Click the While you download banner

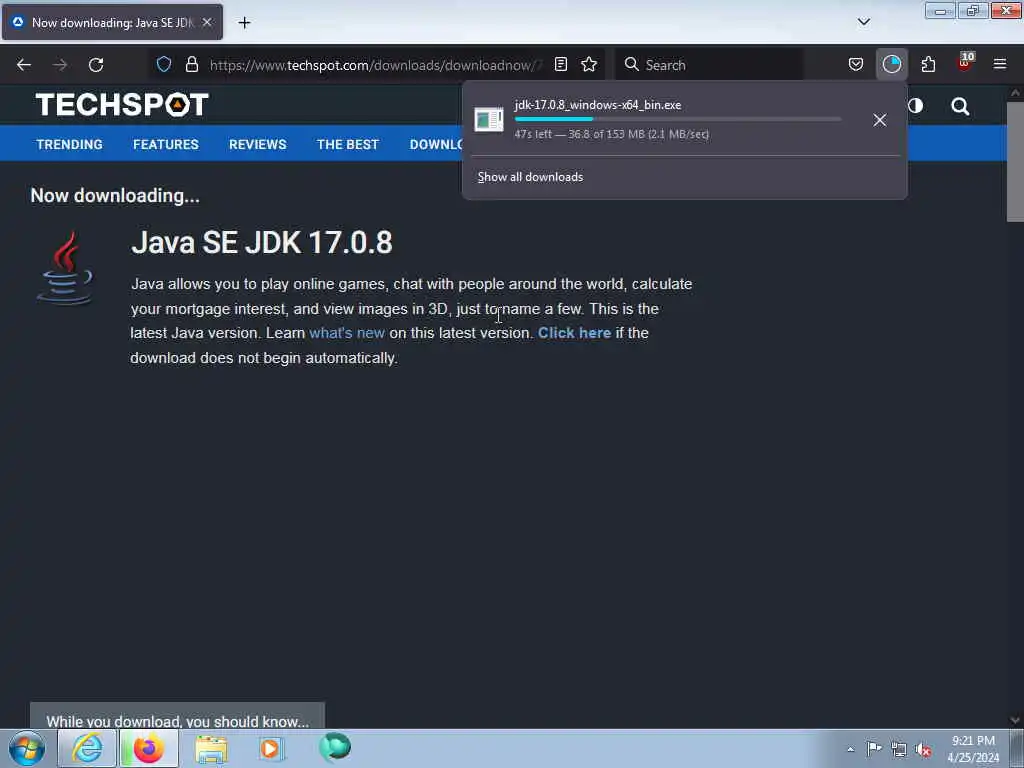[x=177, y=716]
